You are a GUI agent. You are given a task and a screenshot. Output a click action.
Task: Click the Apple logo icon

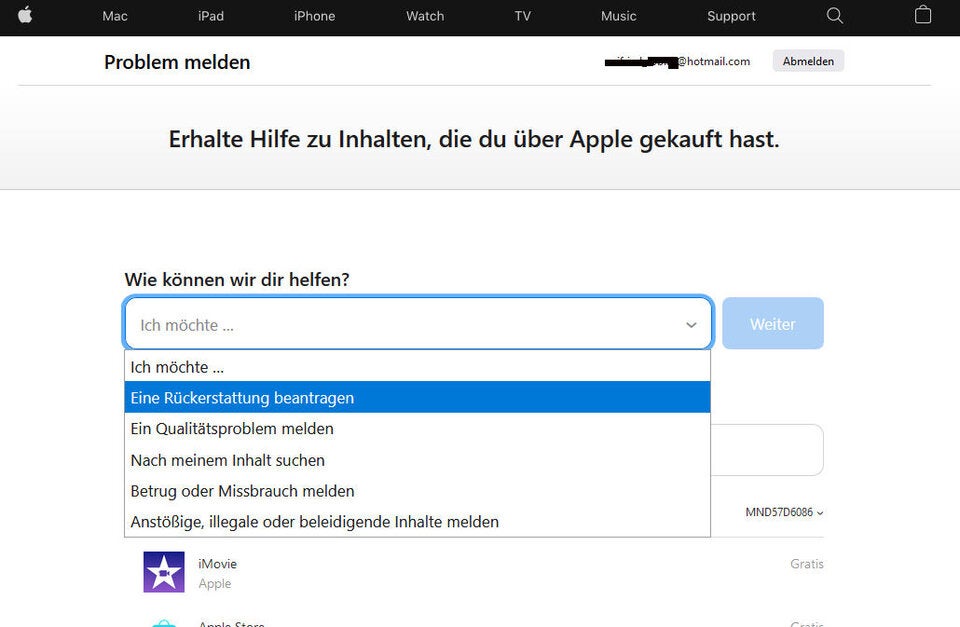25,16
